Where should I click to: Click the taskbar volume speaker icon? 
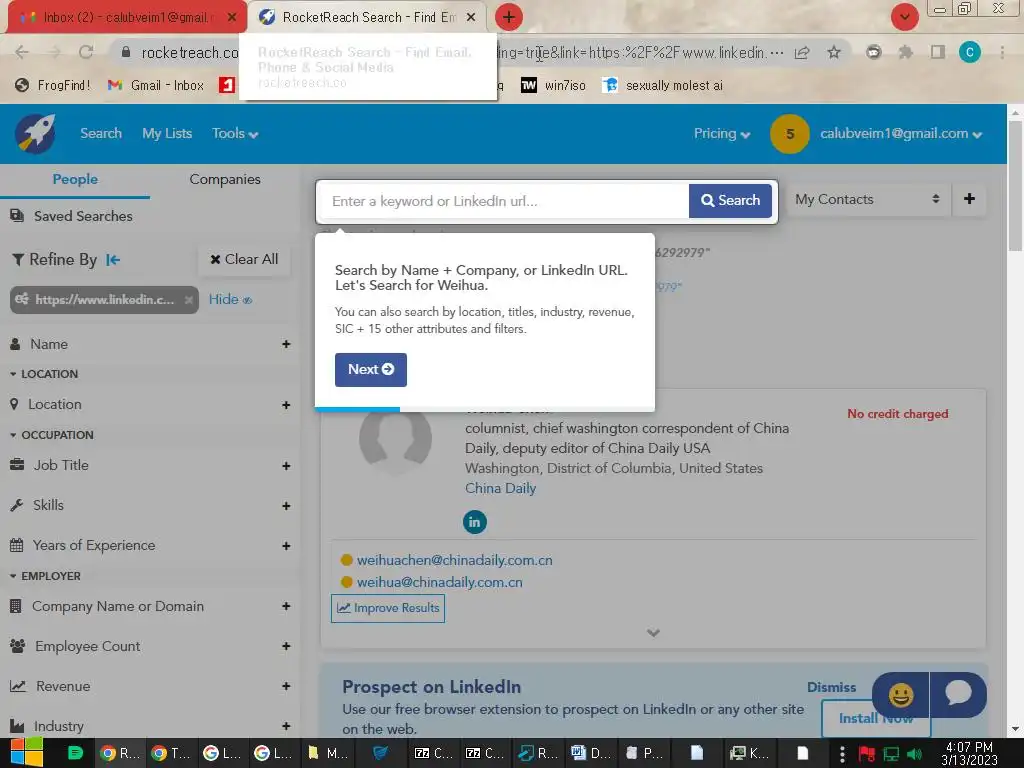pyautogui.click(x=914, y=754)
